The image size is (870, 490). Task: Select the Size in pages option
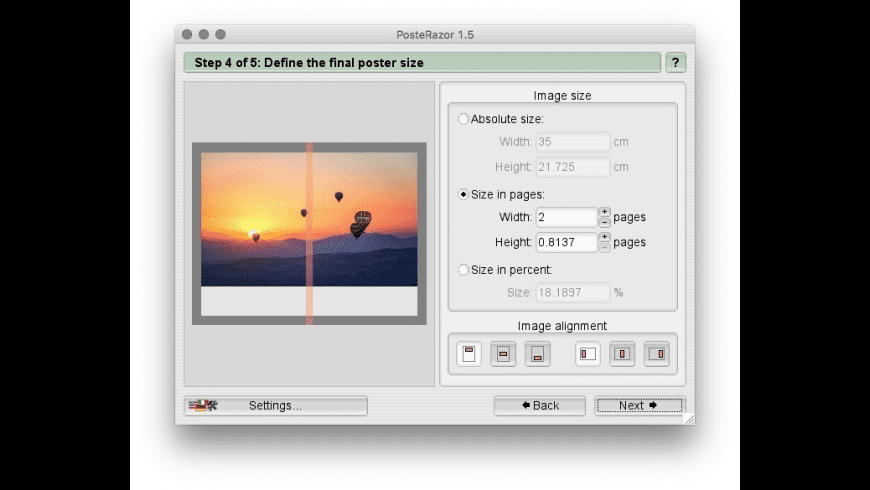click(x=463, y=194)
